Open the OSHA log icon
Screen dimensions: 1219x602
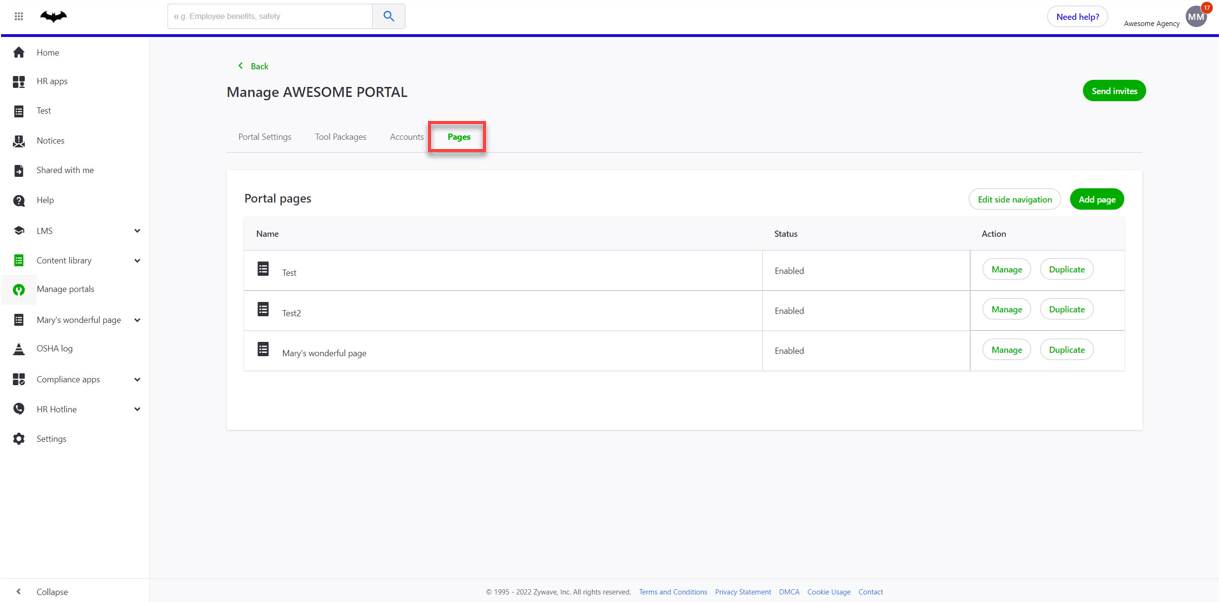(17, 348)
